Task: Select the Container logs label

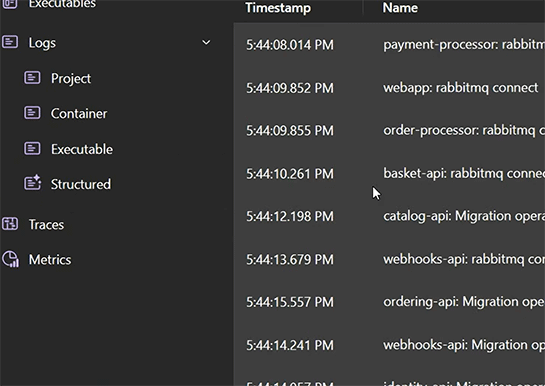Action: pyautogui.click(x=79, y=113)
